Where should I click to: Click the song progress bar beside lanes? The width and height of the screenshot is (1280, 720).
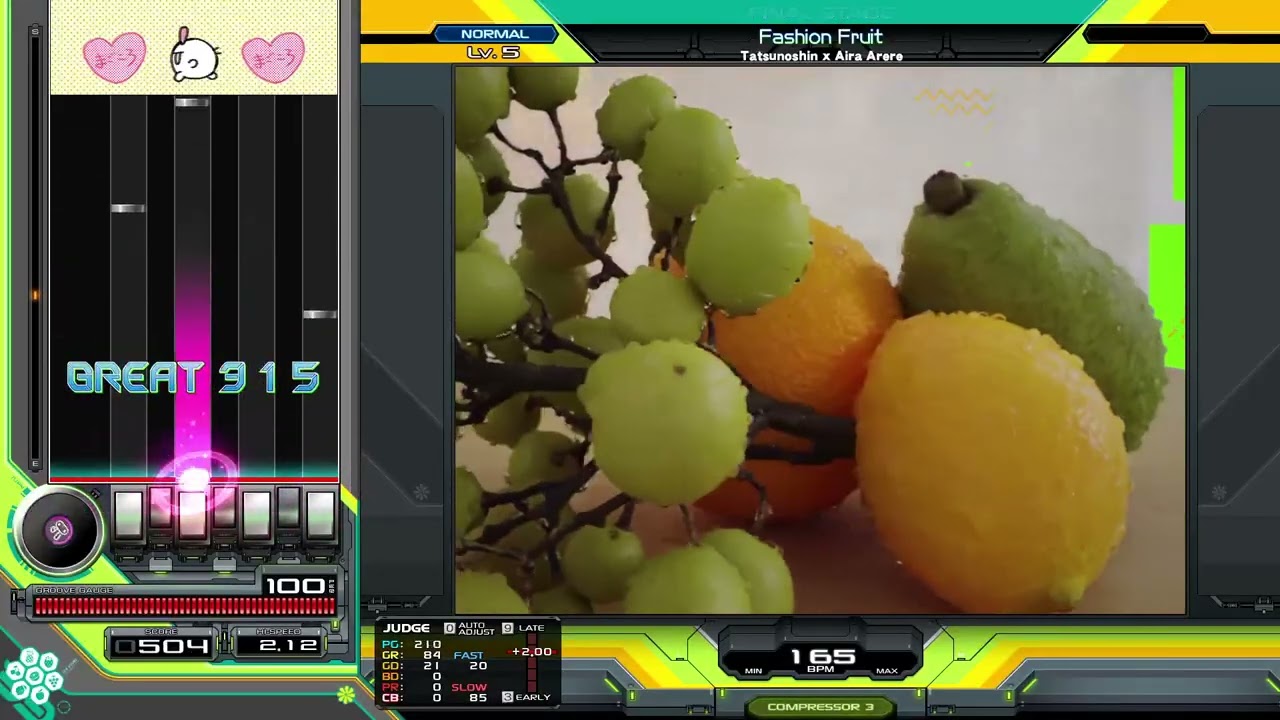click(x=36, y=247)
